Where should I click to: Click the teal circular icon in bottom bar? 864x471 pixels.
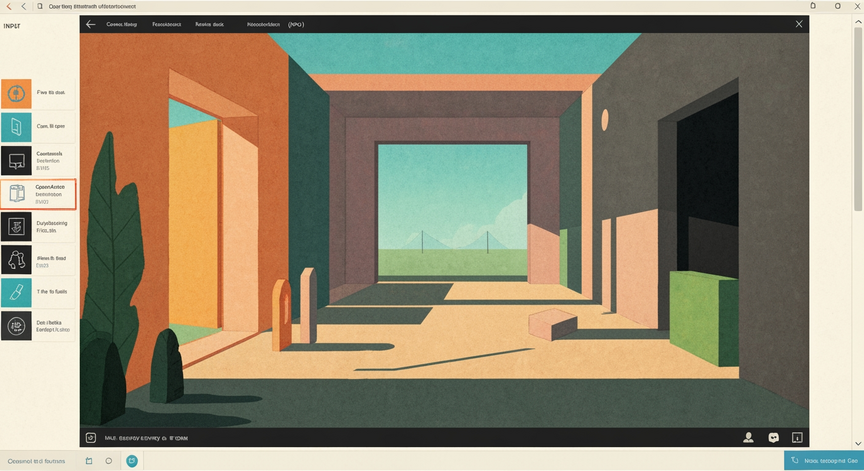pos(132,461)
